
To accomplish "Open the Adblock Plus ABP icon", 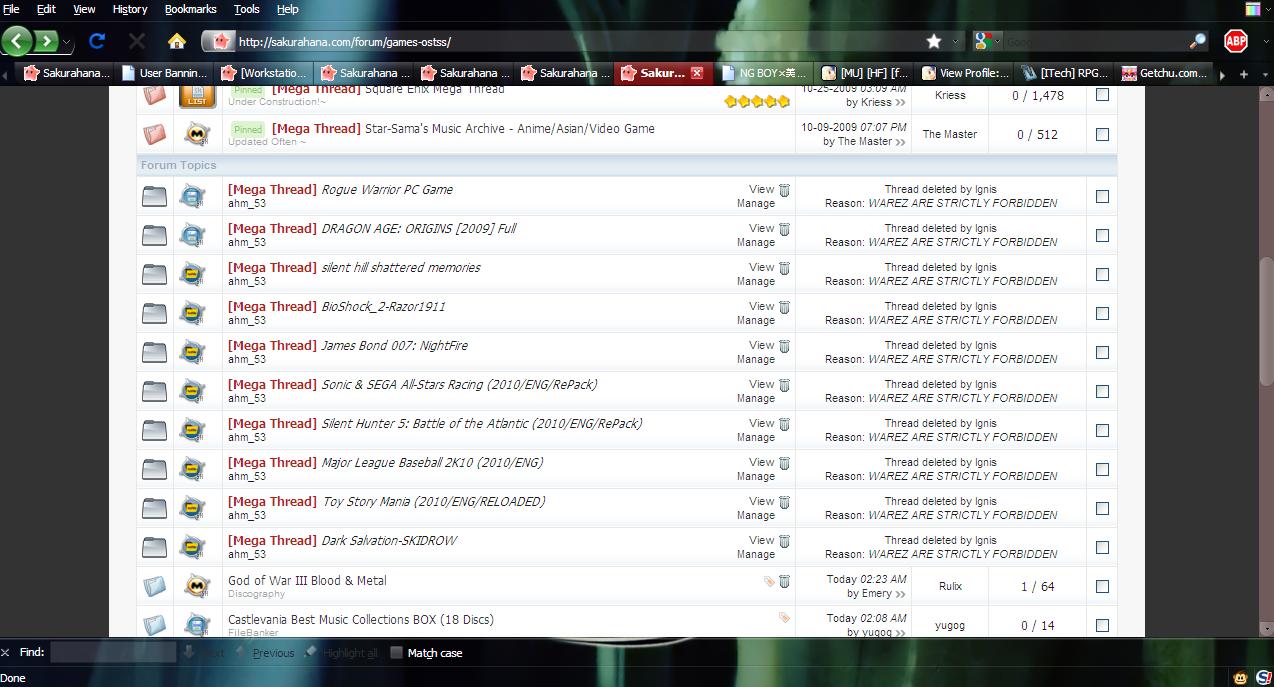I will pos(1236,41).
